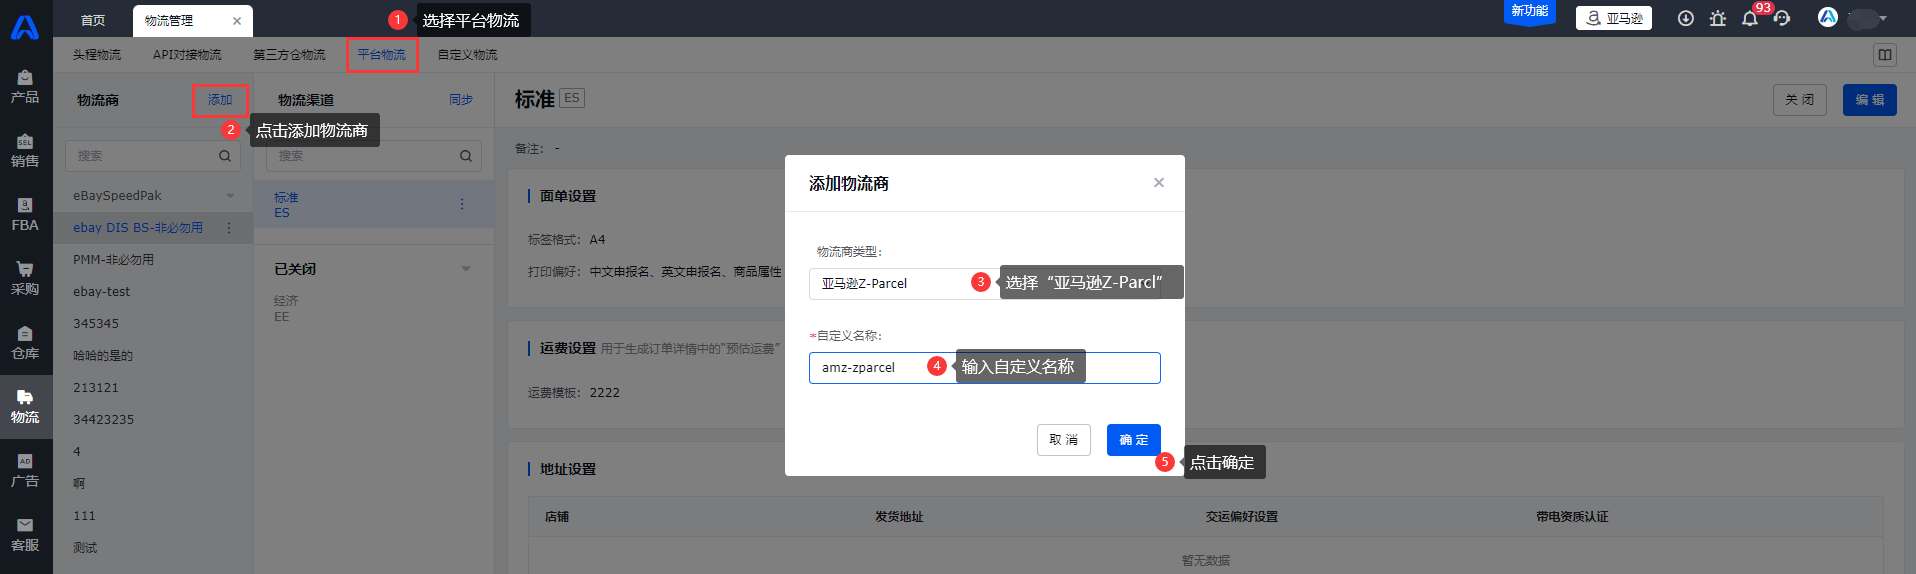This screenshot has width=1916, height=574.
Task: Click the 同步 link for channels
Action: 461,100
